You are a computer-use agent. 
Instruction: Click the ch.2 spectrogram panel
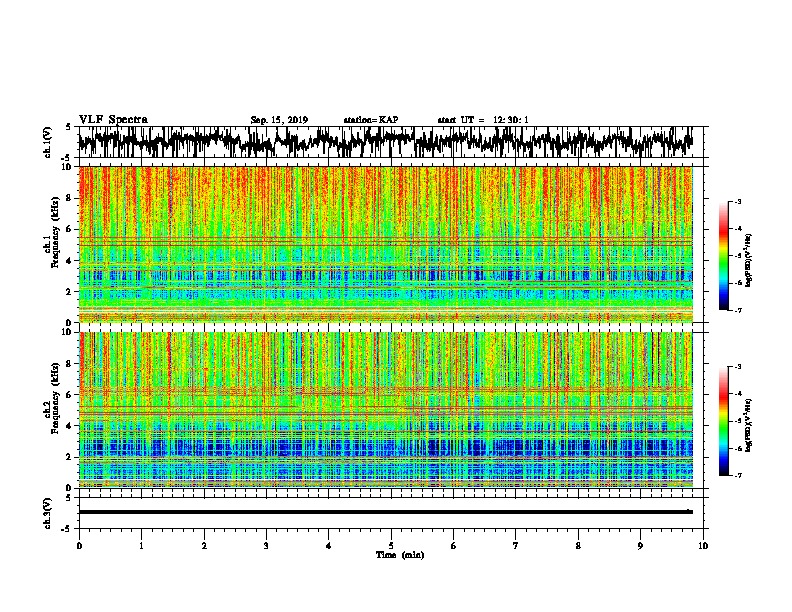(385, 410)
